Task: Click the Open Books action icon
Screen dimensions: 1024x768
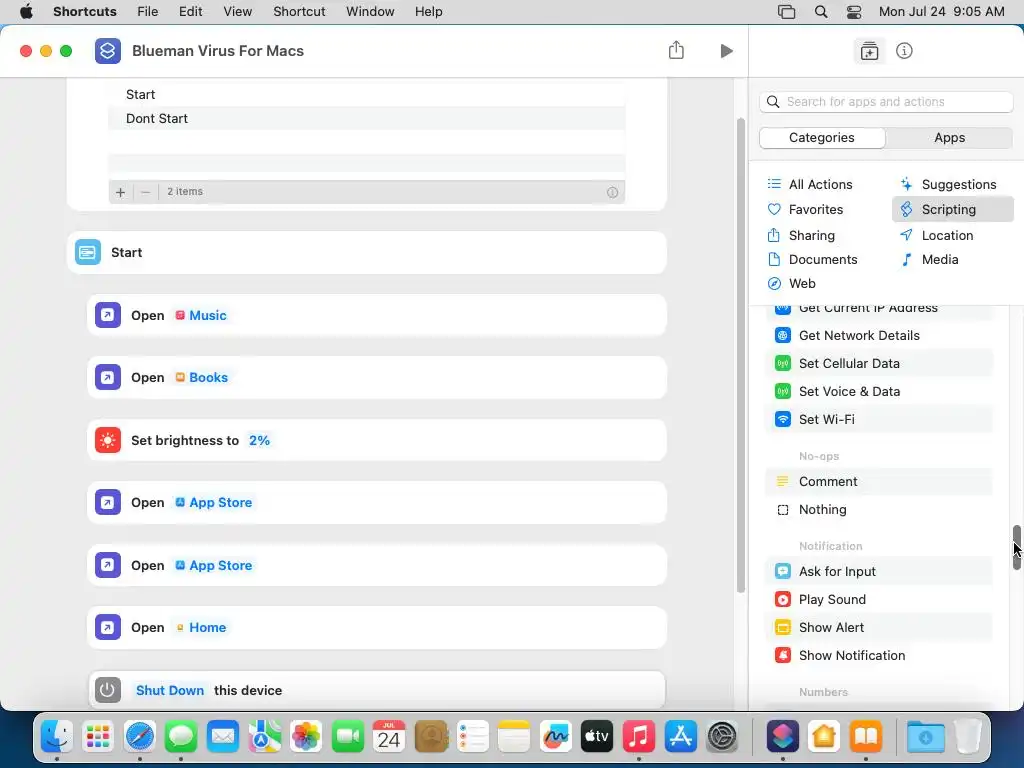Action: (x=108, y=377)
